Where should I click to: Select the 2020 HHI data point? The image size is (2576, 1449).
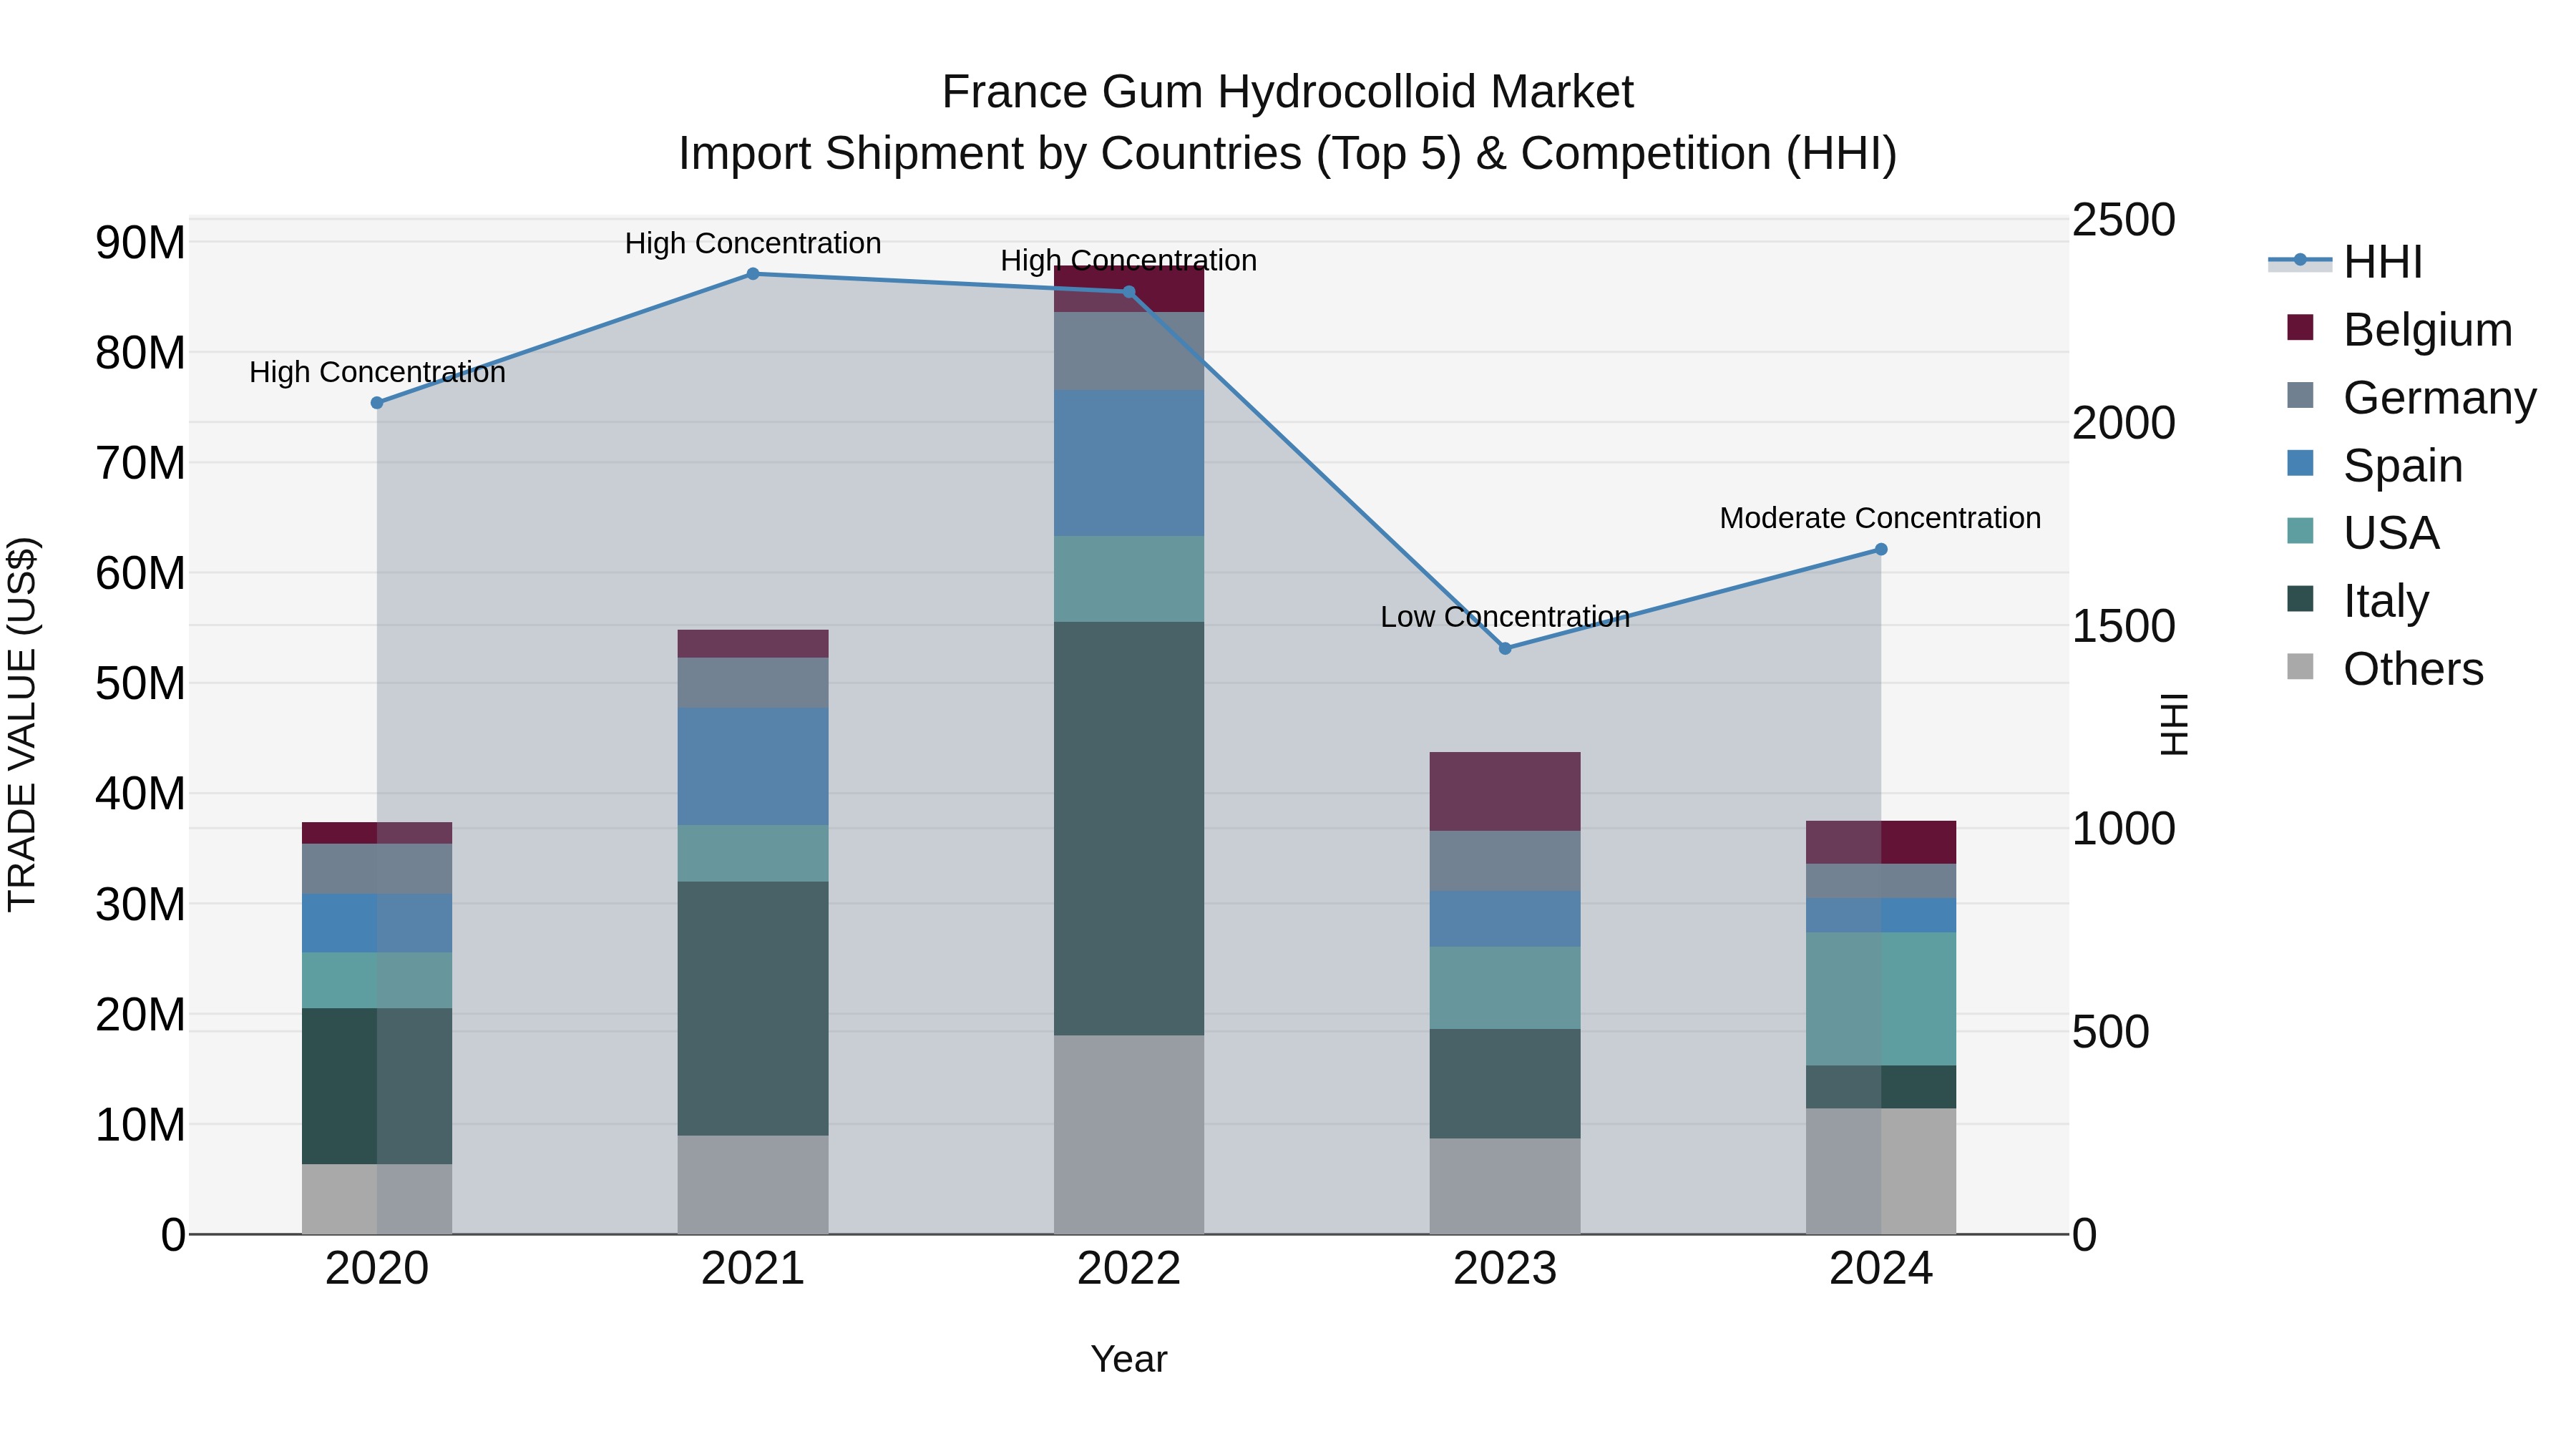(x=377, y=403)
